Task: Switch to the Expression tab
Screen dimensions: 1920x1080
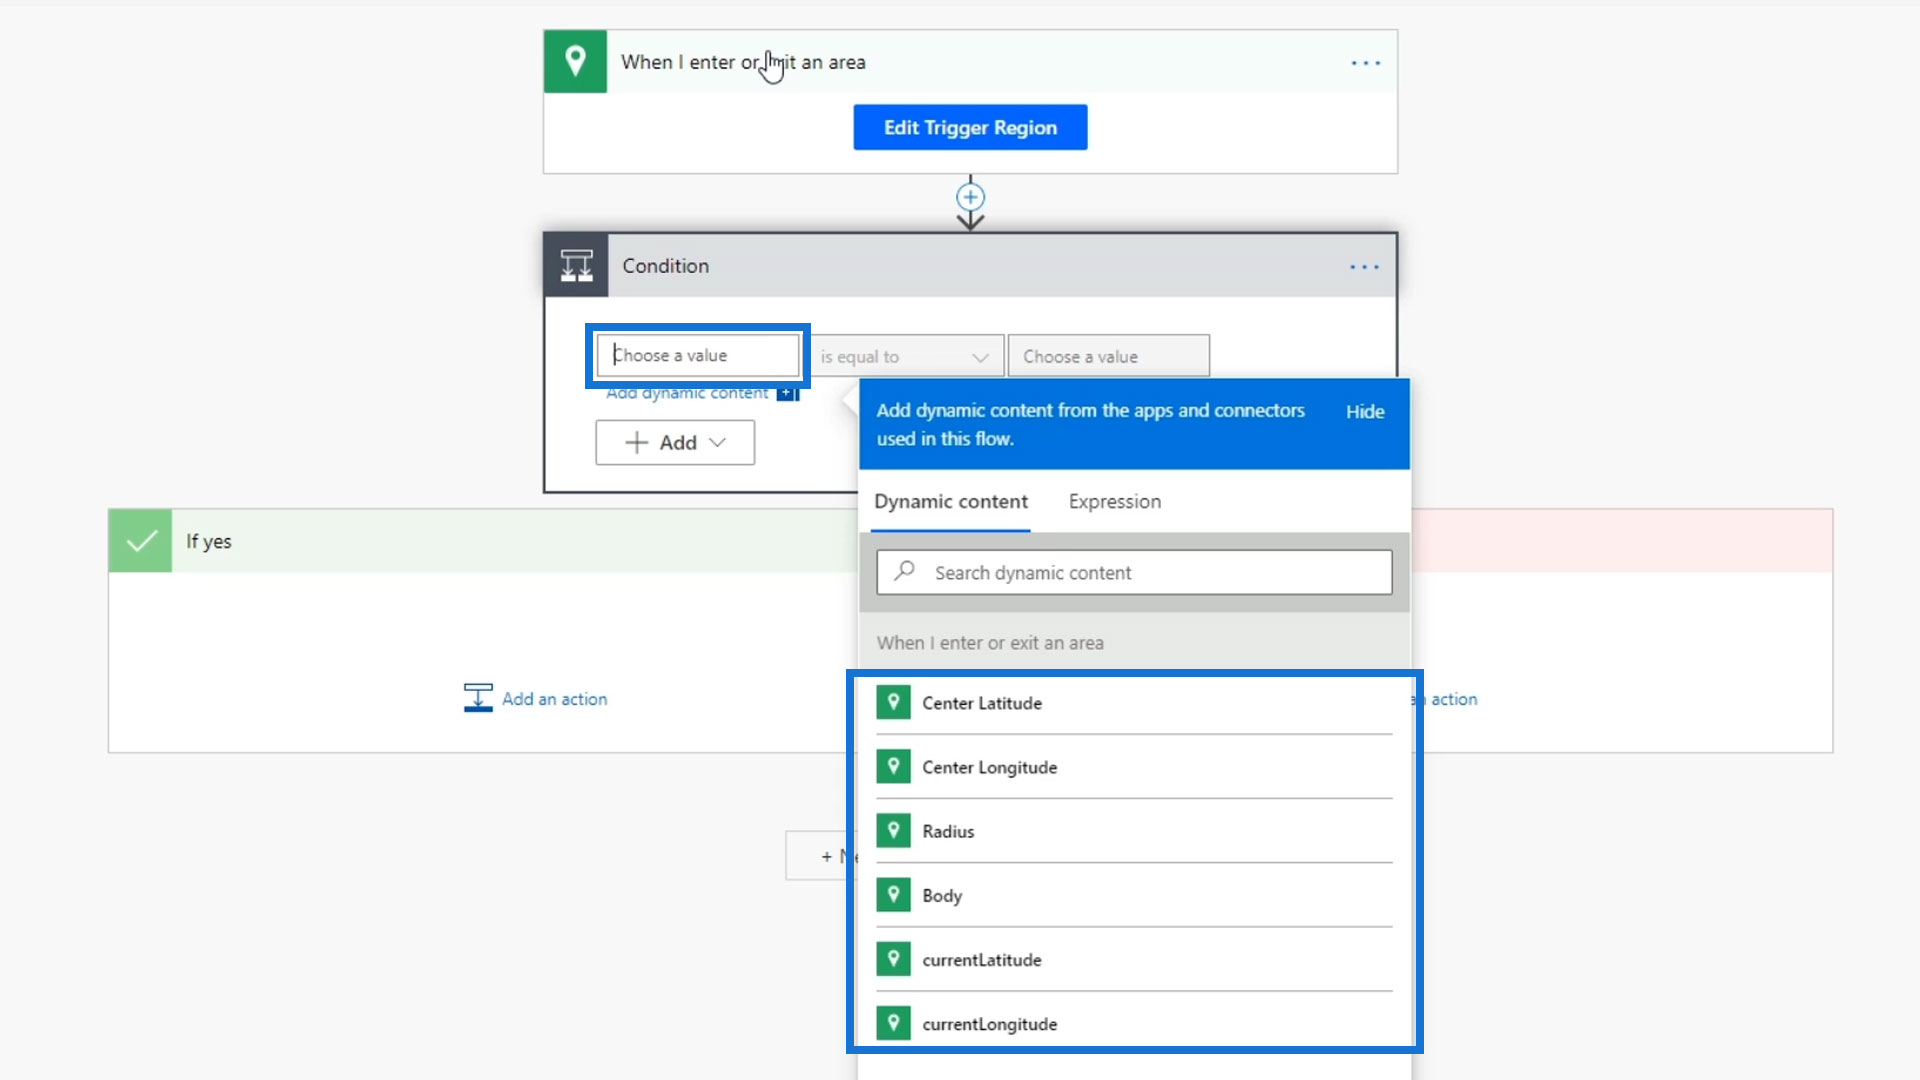Action: coord(1114,501)
